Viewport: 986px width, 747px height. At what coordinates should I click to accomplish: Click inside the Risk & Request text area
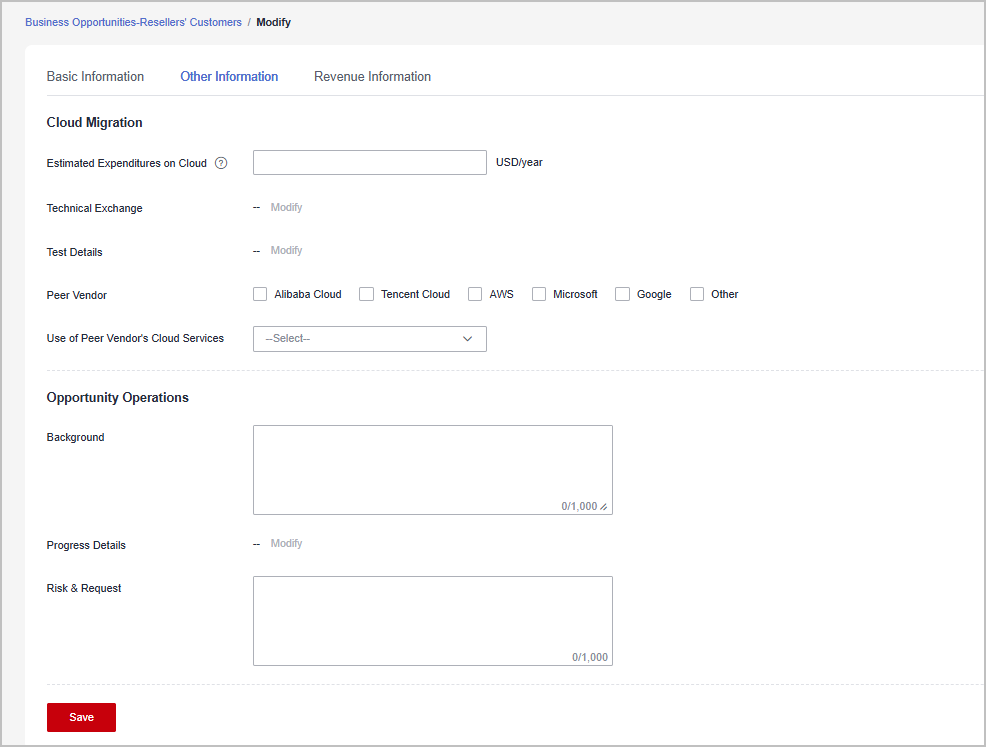click(432, 615)
